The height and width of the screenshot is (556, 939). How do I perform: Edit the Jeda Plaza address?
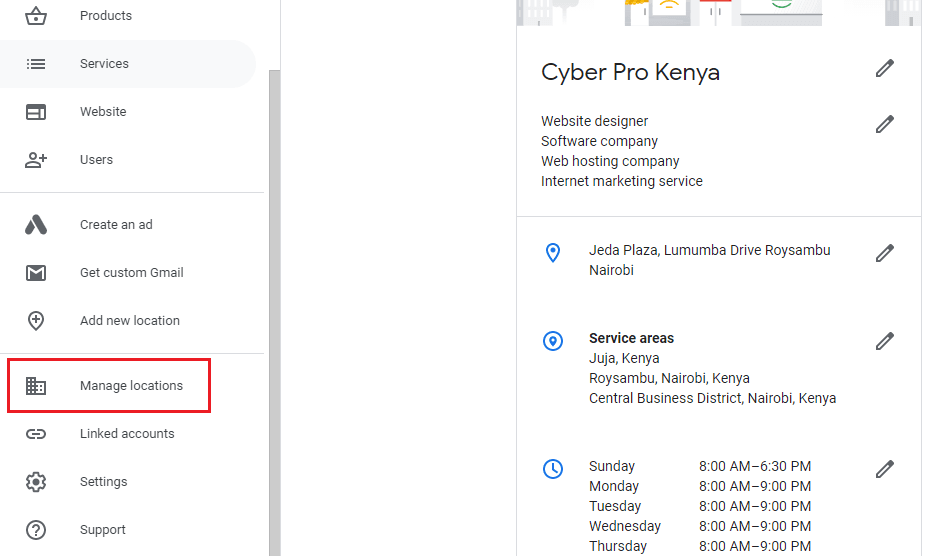(x=884, y=253)
